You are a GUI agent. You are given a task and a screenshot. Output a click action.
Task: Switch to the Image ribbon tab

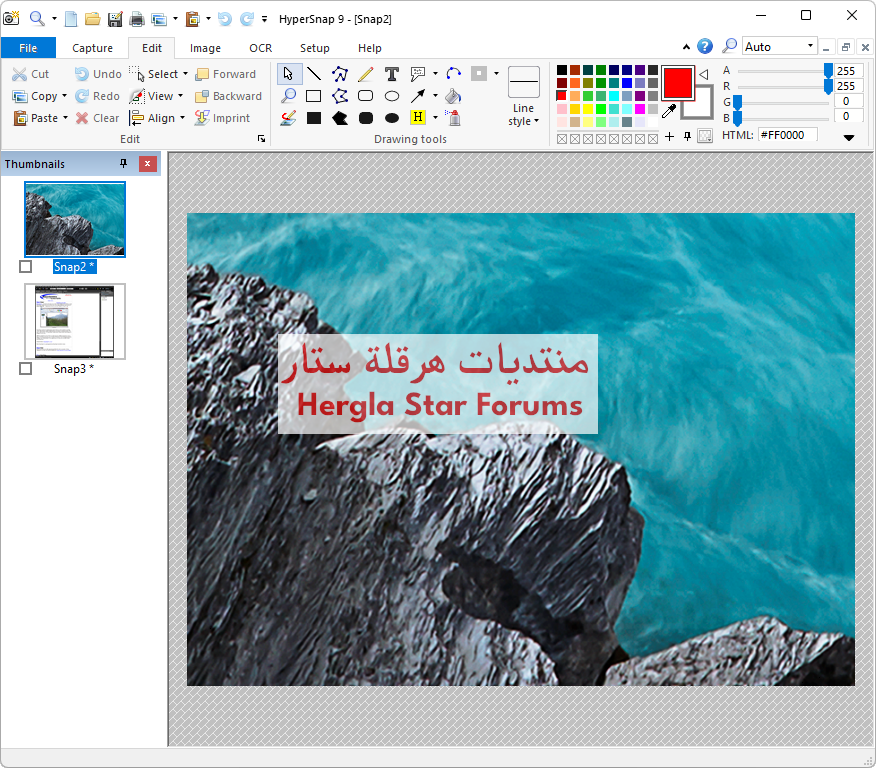tap(205, 47)
